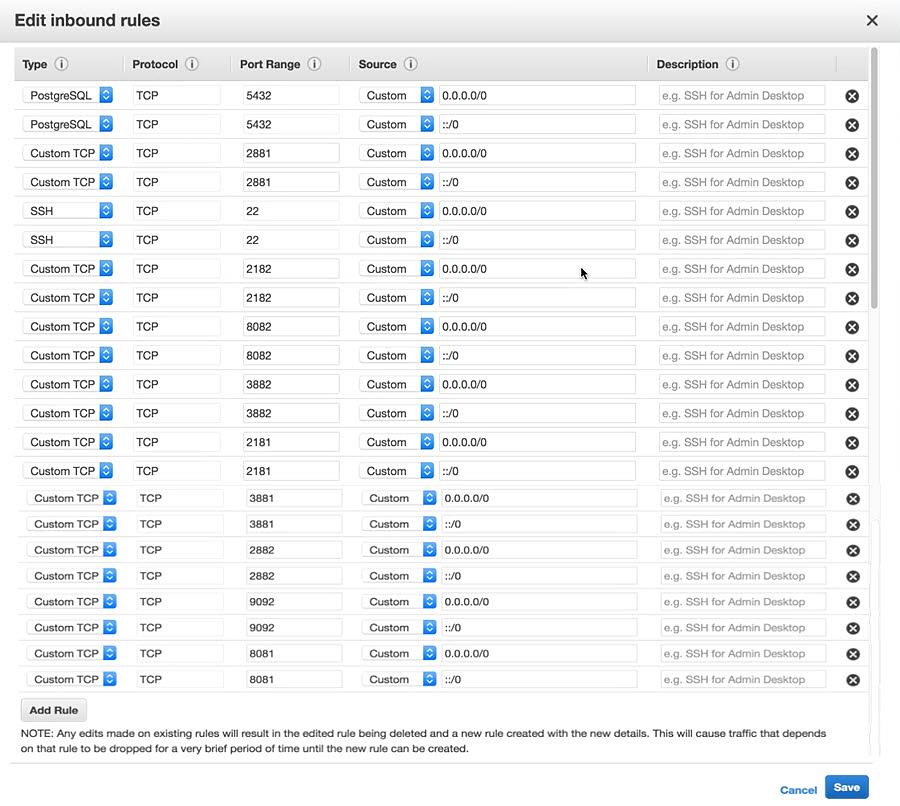Remove the port 2182 rule with source 0.0.0.0/0
The image size is (900, 806).
point(852,269)
